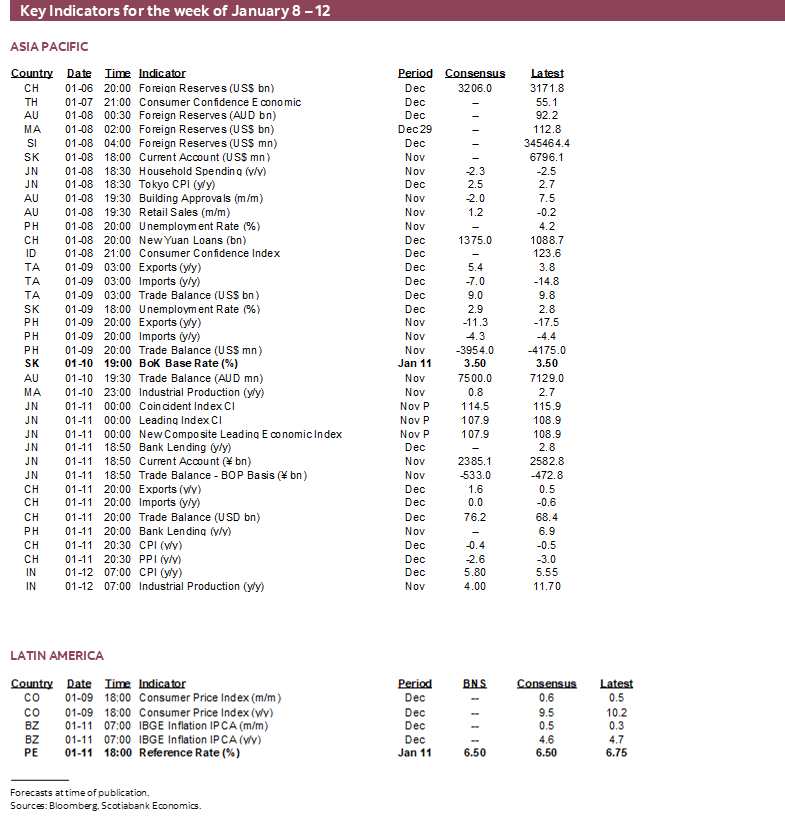The width and height of the screenshot is (785, 816).
Task: Select the 'New Composite Leading Economic Index' entry
Action: [x=240, y=434]
